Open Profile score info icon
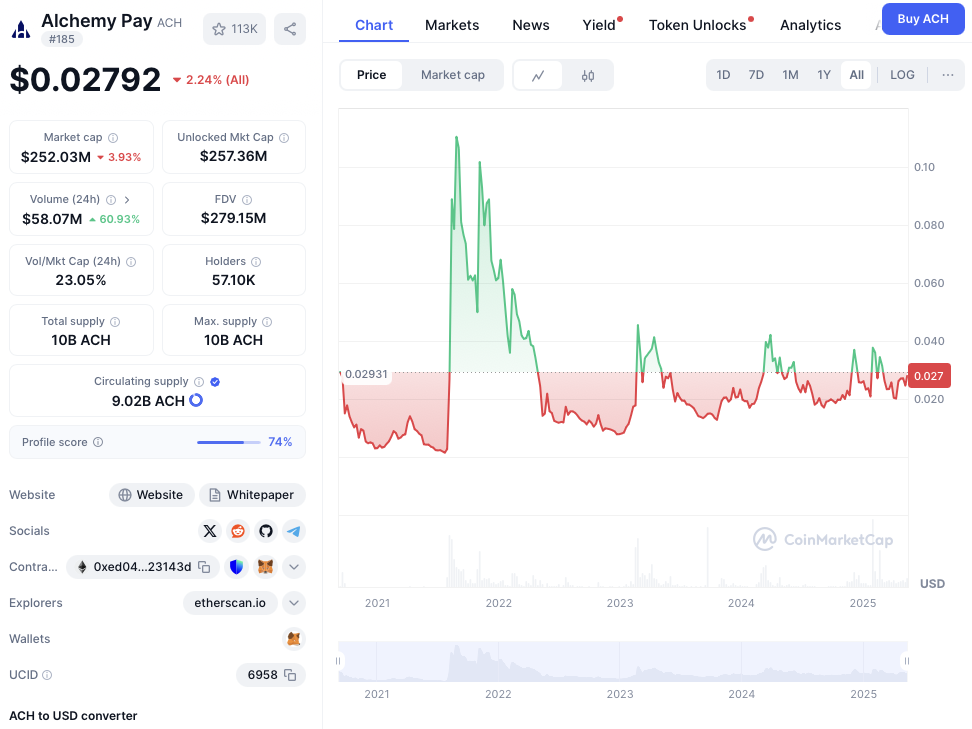 tap(98, 442)
